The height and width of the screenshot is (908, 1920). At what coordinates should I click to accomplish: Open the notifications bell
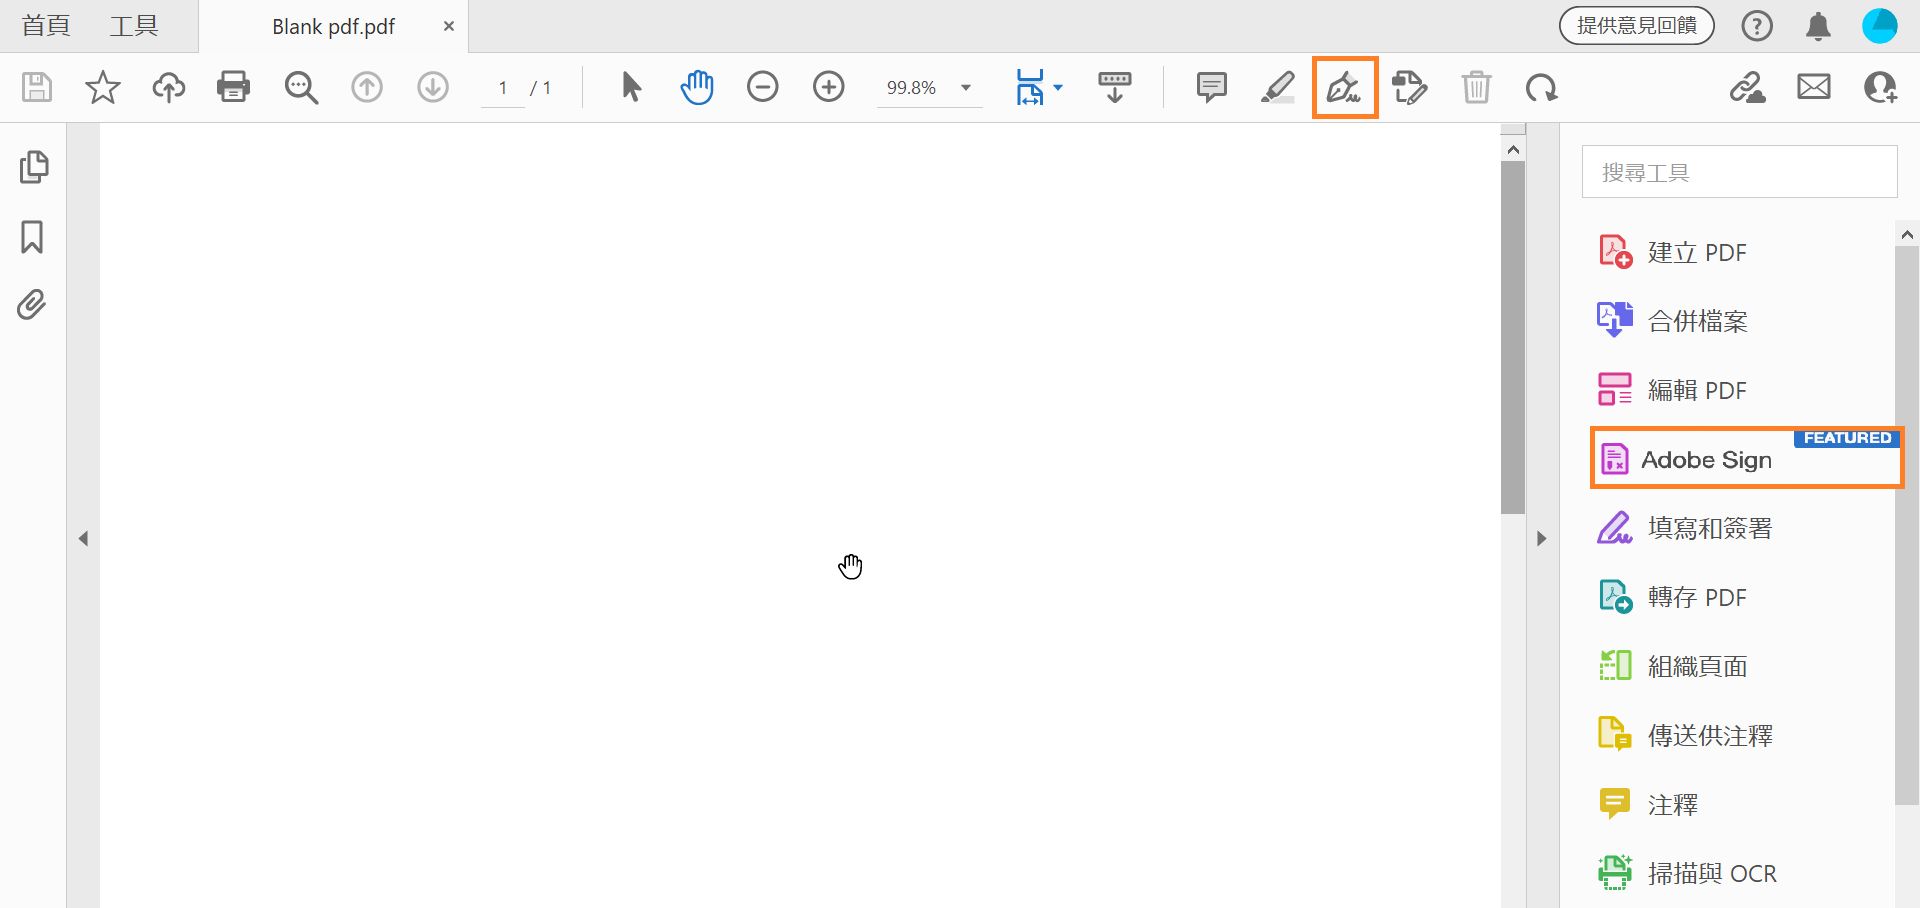coord(1819,26)
